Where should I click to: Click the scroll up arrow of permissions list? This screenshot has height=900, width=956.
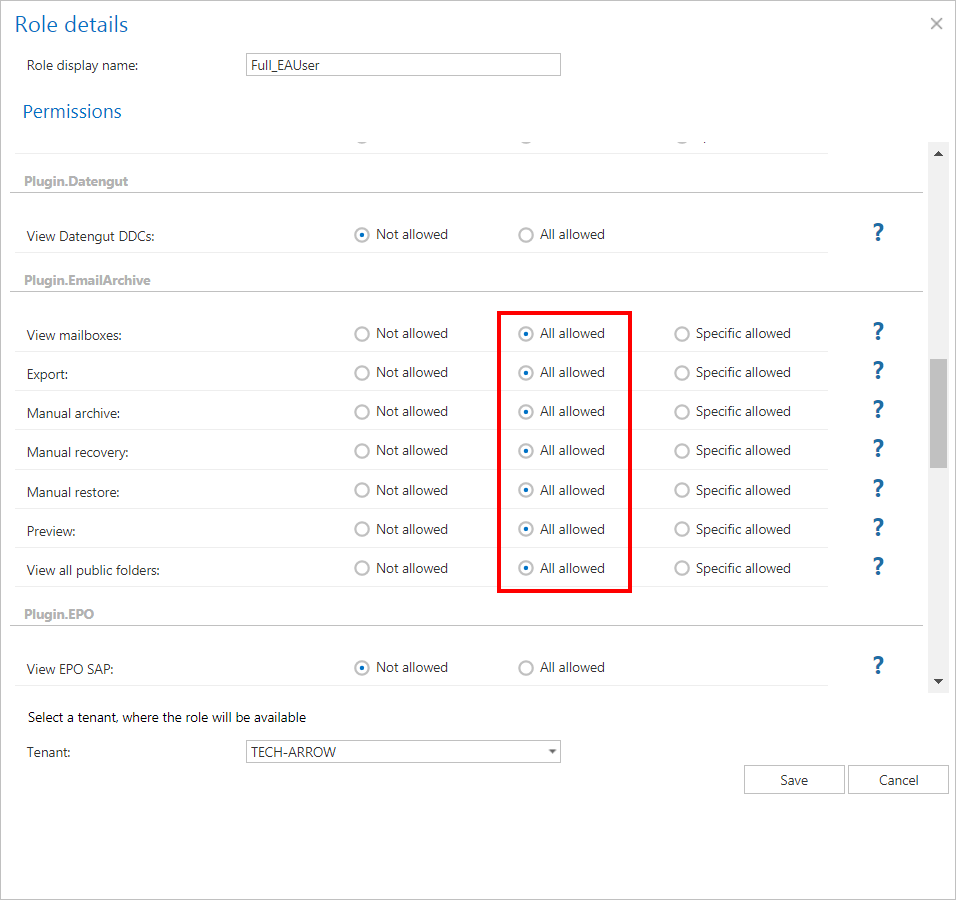click(938, 154)
